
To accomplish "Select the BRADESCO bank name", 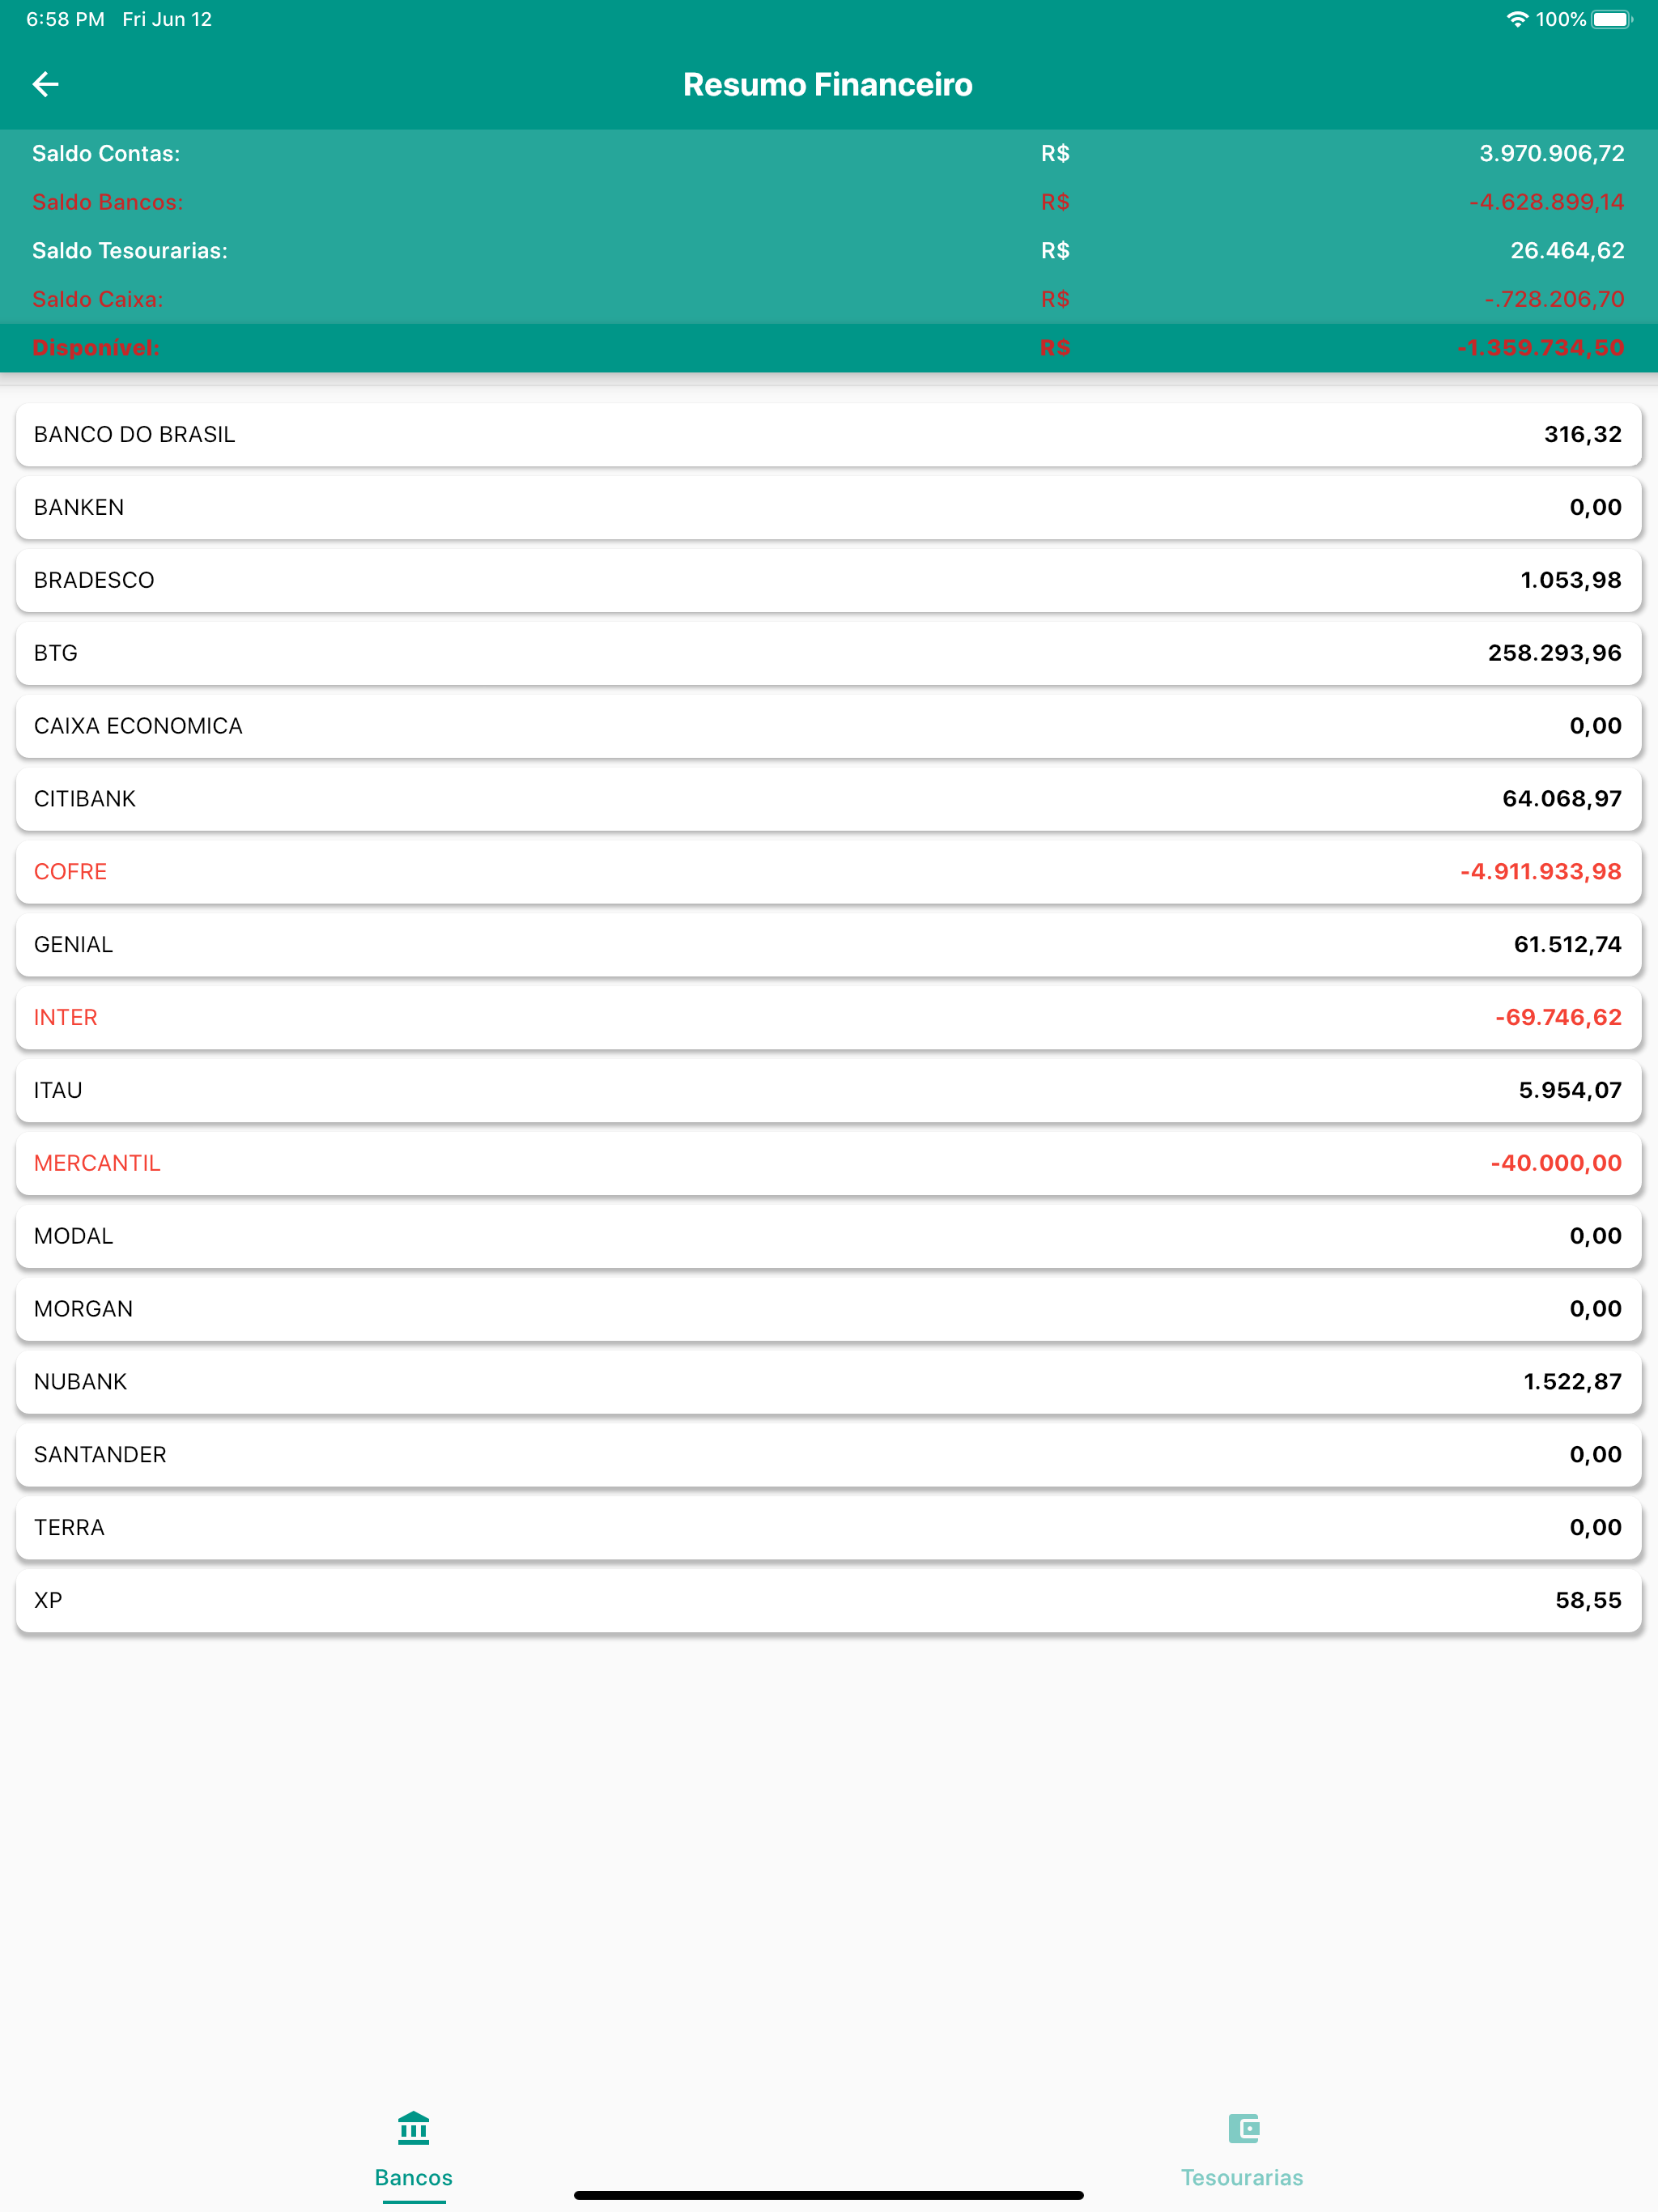I will coord(94,580).
